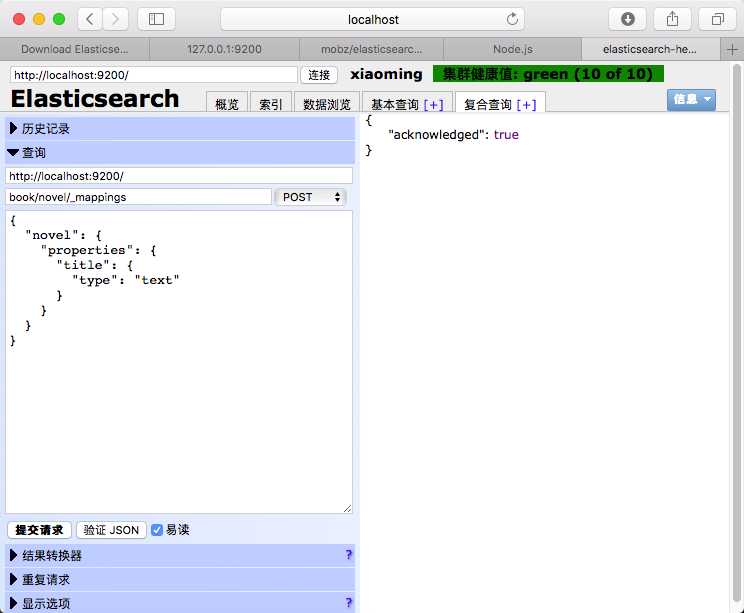The image size is (744, 613).
Task: Go back with Safari's back arrow
Action: (90, 19)
